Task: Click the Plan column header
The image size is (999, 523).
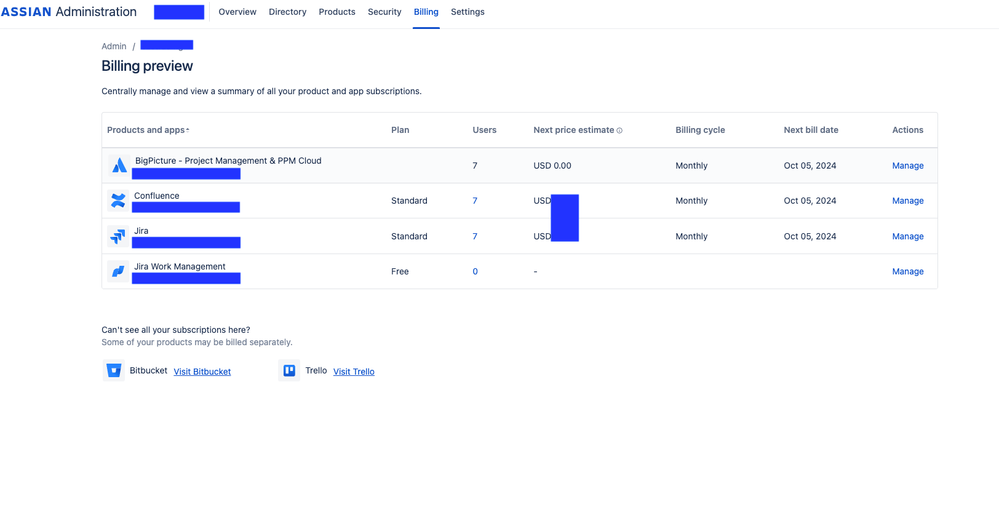Action: 400,130
